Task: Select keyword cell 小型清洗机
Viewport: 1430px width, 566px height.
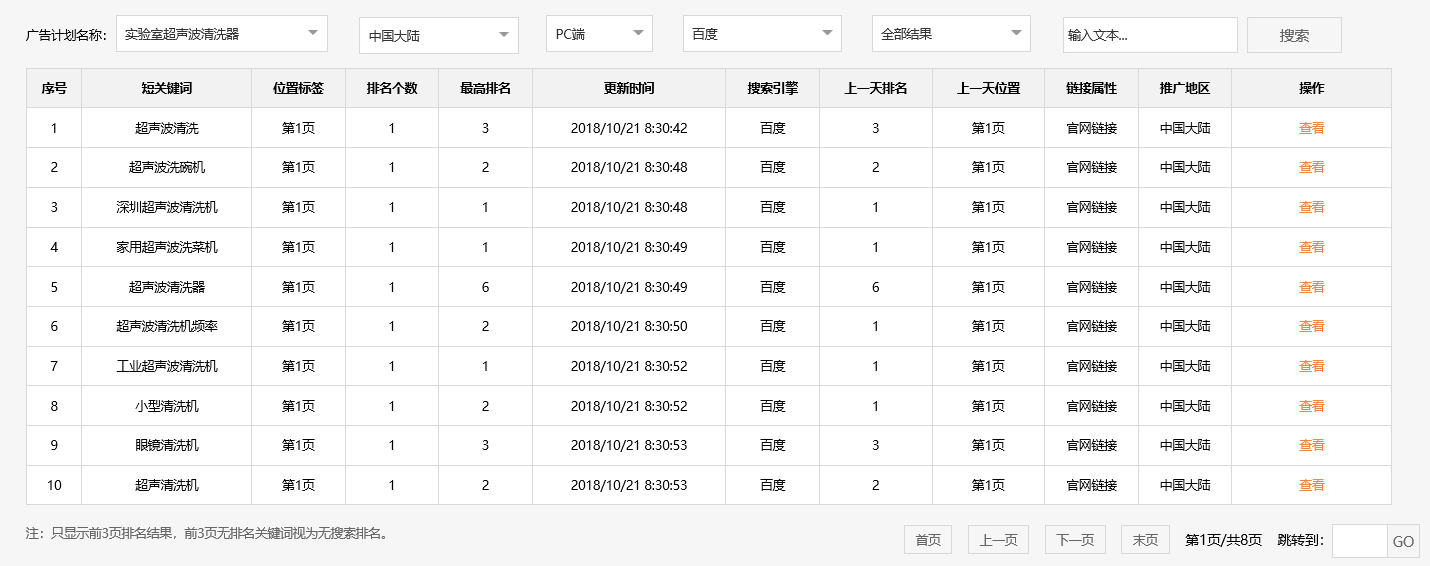Action: (166, 406)
